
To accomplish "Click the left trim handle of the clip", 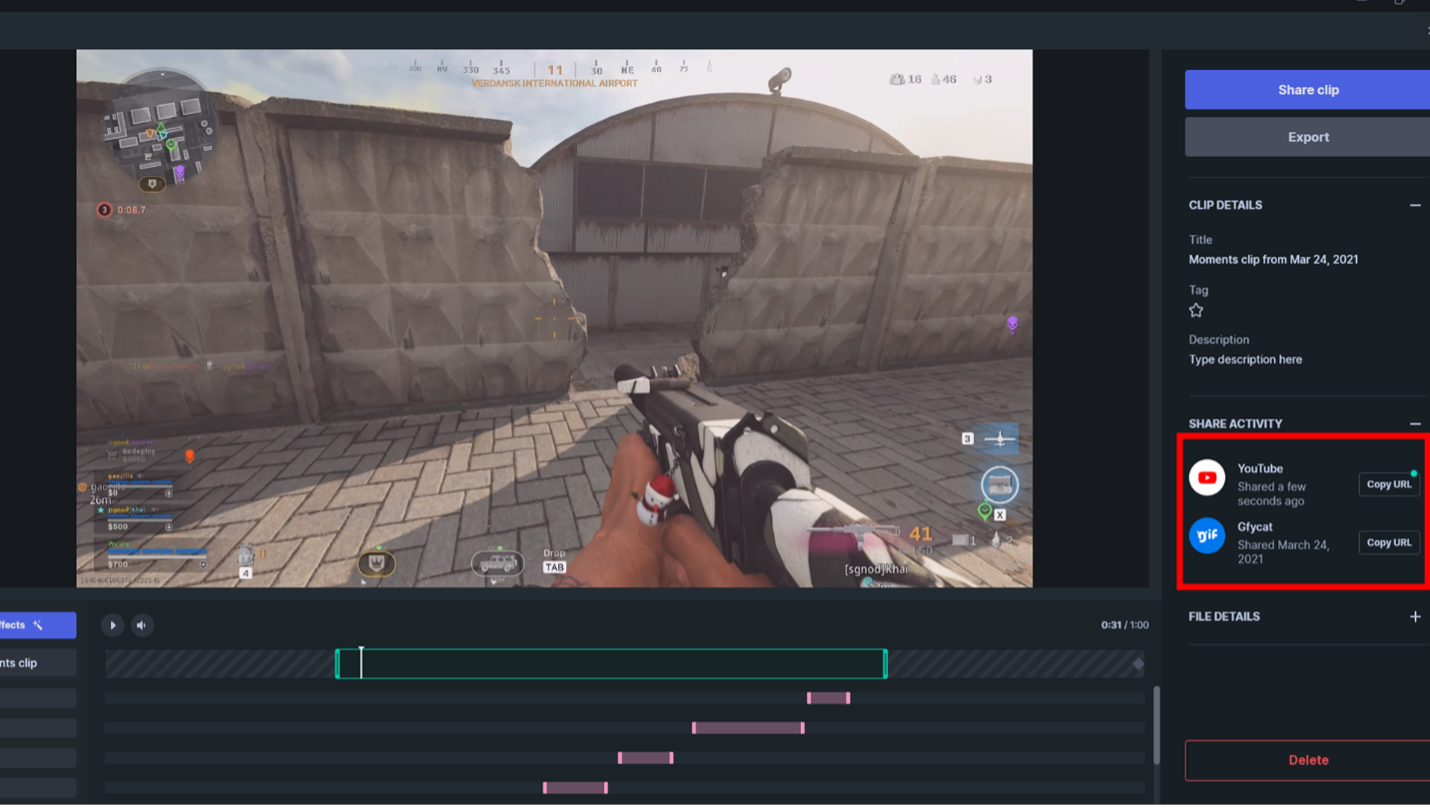I will (x=338, y=663).
